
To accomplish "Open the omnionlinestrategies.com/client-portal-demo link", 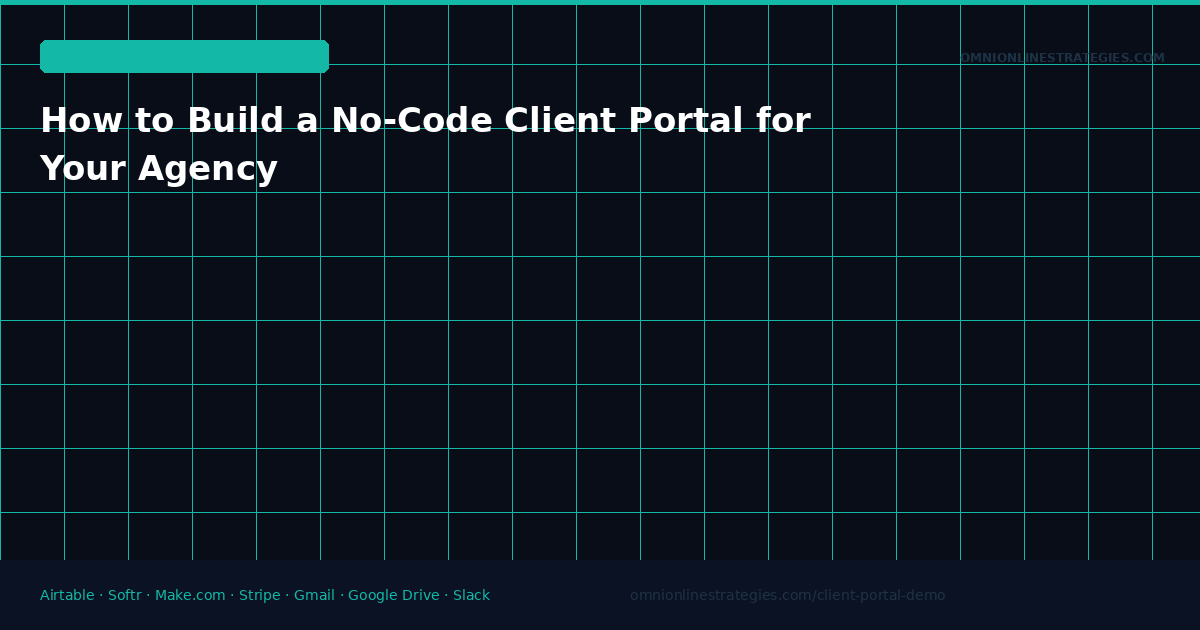I will [787, 596].
